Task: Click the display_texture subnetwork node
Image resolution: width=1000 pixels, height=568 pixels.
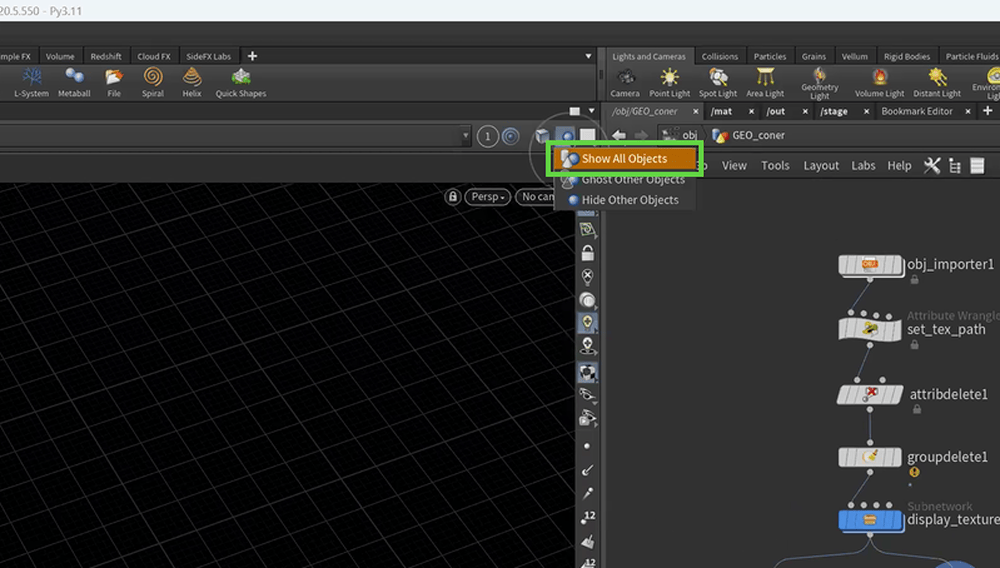Action: tap(869, 519)
